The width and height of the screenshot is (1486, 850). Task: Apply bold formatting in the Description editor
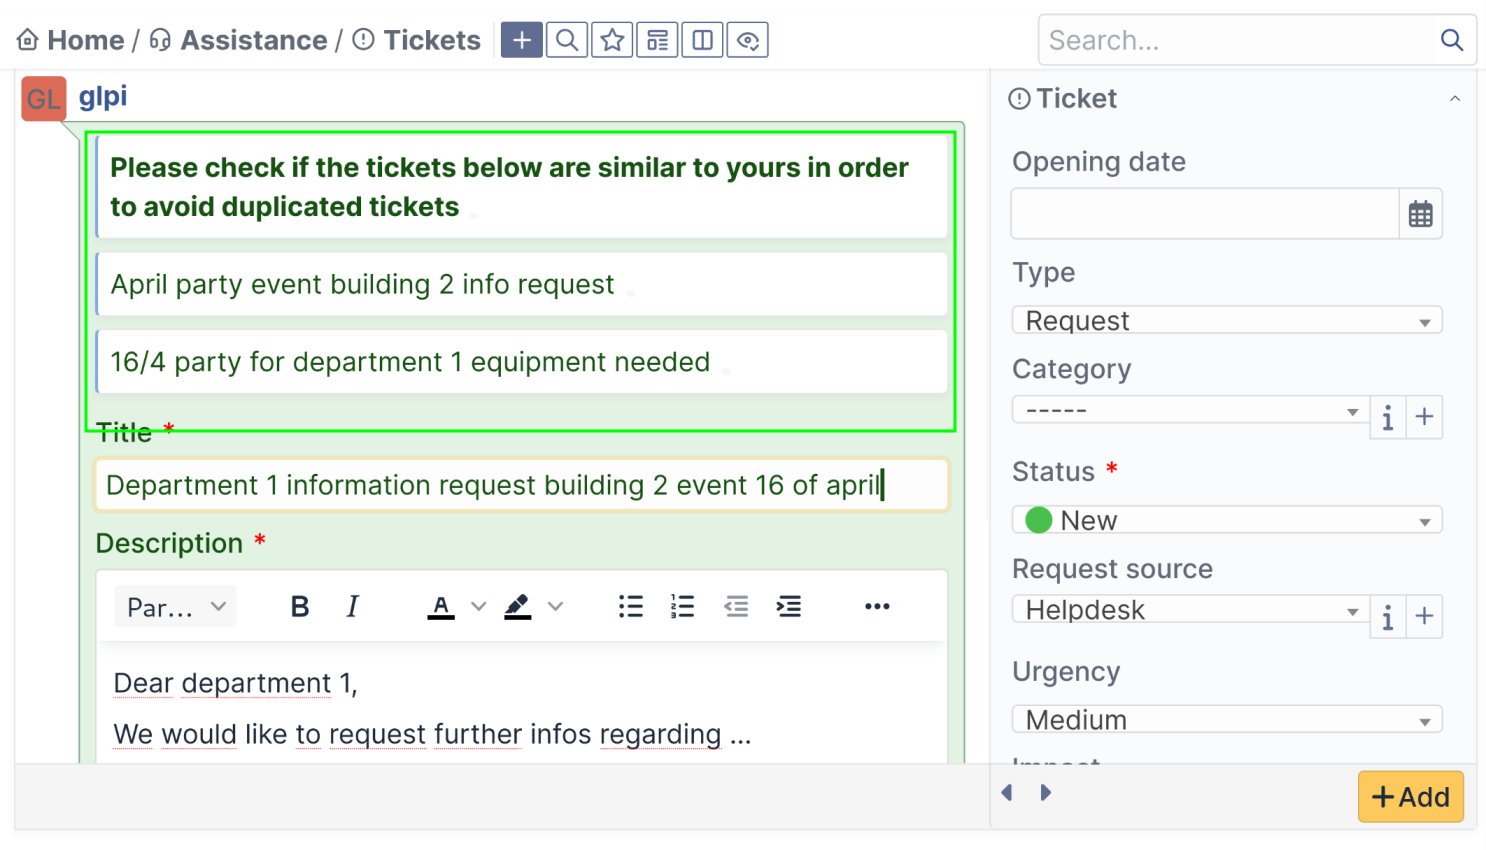click(x=299, y=606)
